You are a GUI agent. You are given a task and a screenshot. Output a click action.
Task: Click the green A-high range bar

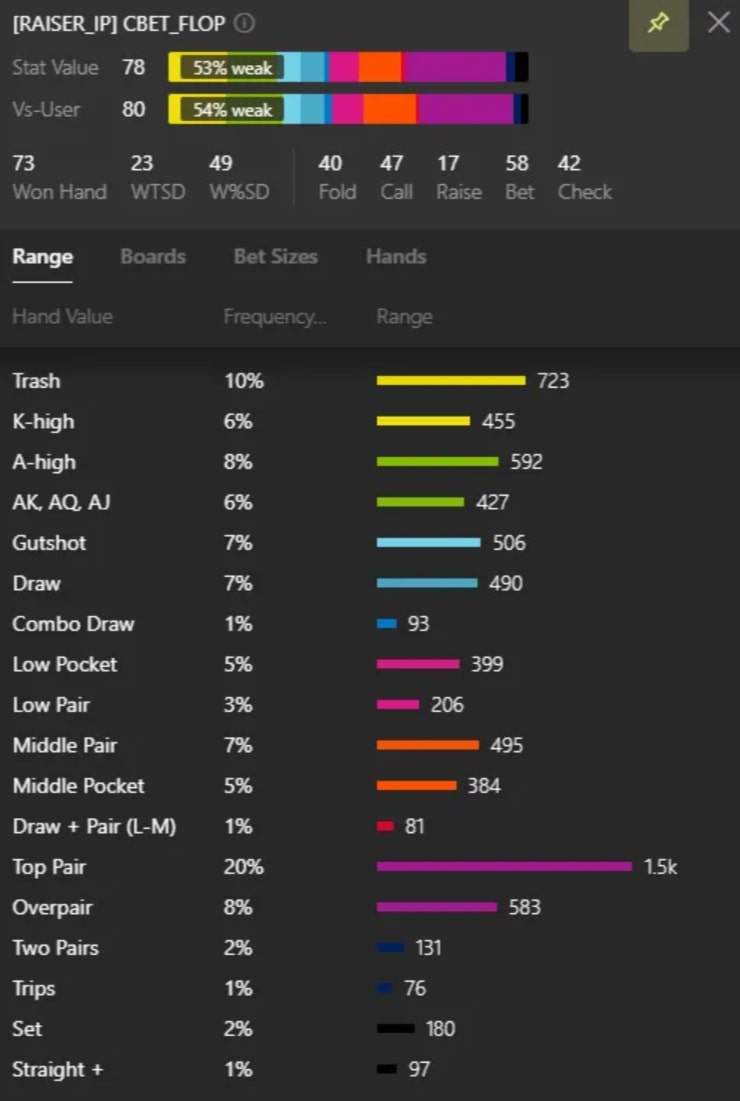(x=437, y=461)
